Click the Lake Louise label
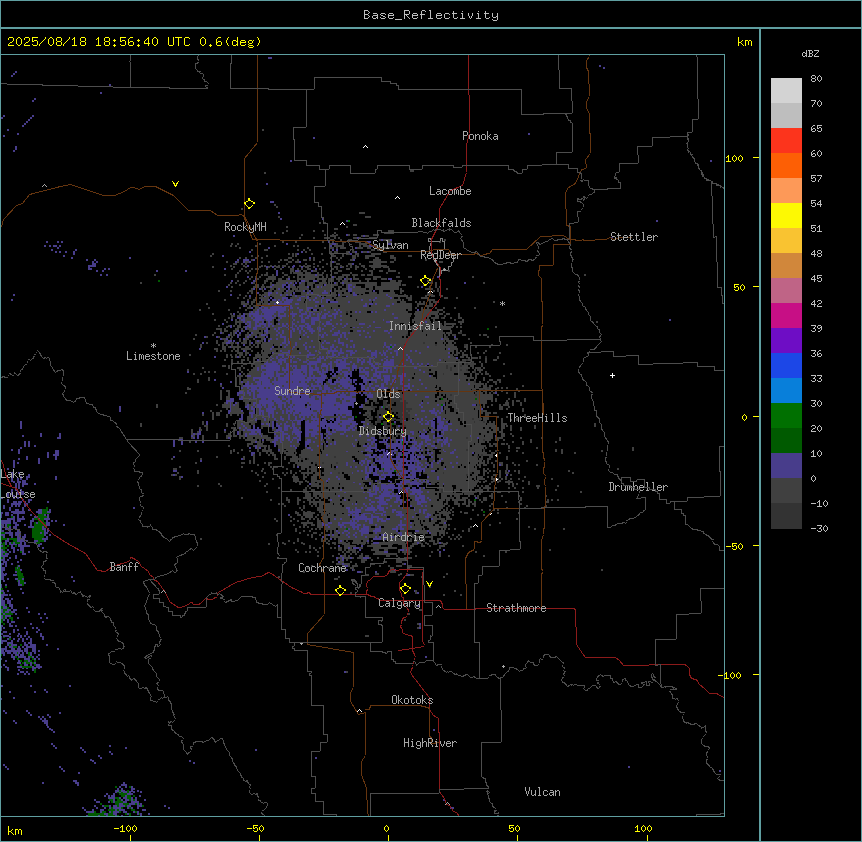This screenshot has width=862, height=842. (x=18, y=484)
